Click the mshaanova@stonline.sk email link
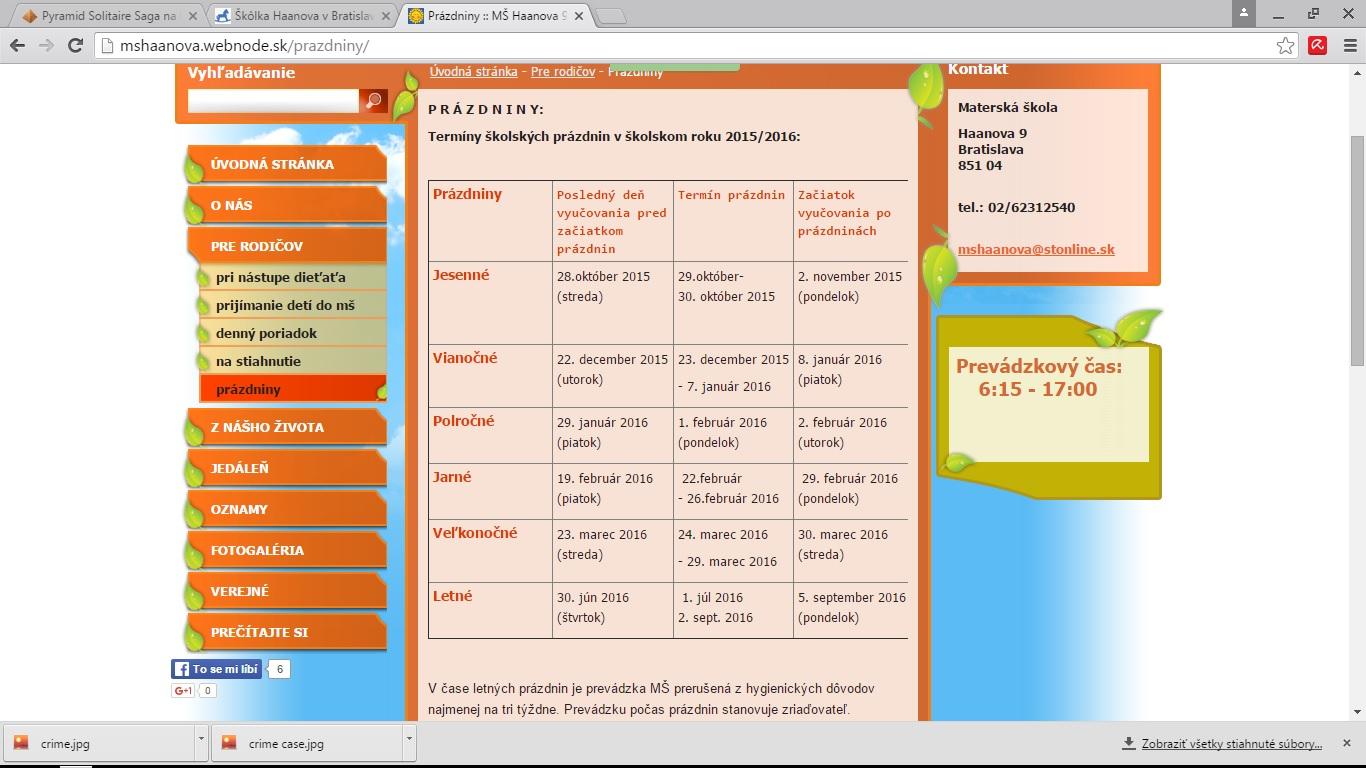This screenshot has height=768, width=1366. 1036,250
